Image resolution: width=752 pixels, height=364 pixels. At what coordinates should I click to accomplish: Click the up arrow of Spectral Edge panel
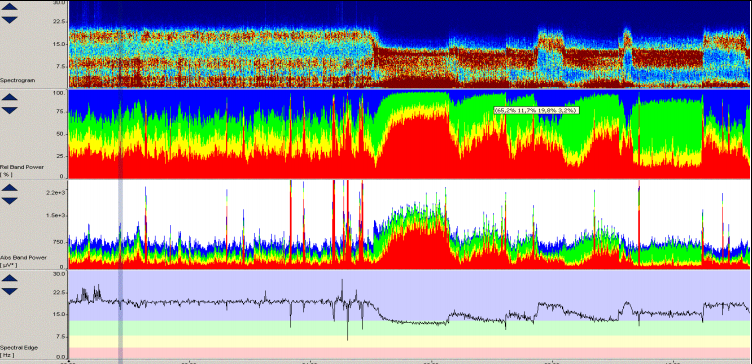(x=10, y=279)
